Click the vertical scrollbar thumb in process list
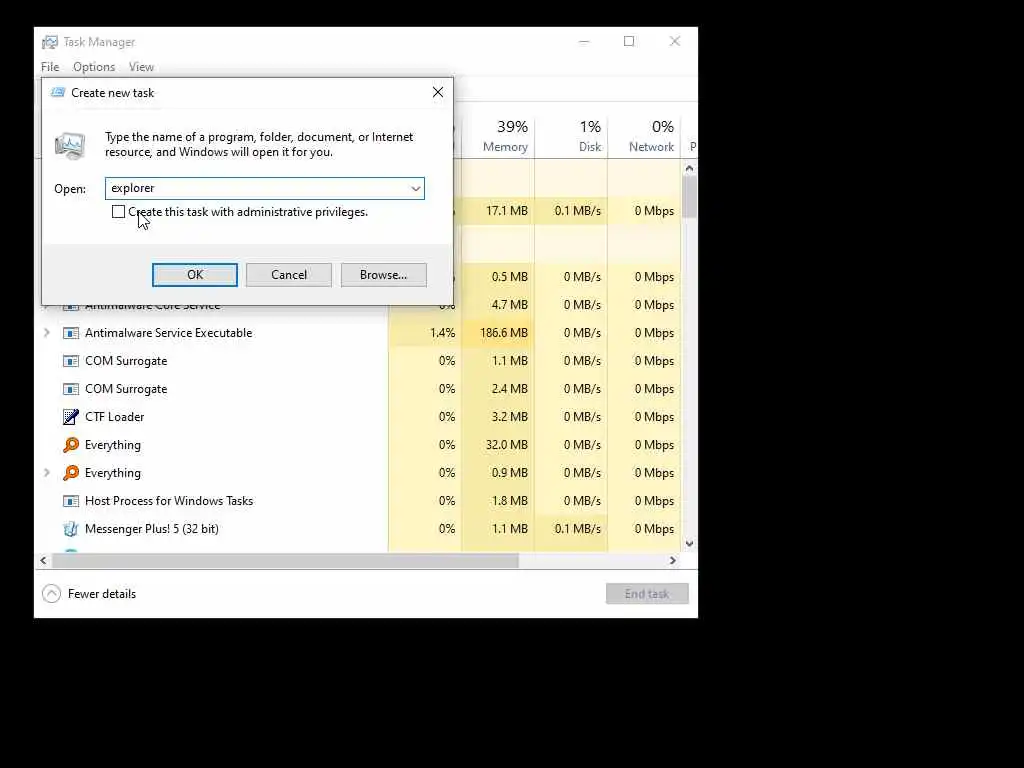 (689, 197)
